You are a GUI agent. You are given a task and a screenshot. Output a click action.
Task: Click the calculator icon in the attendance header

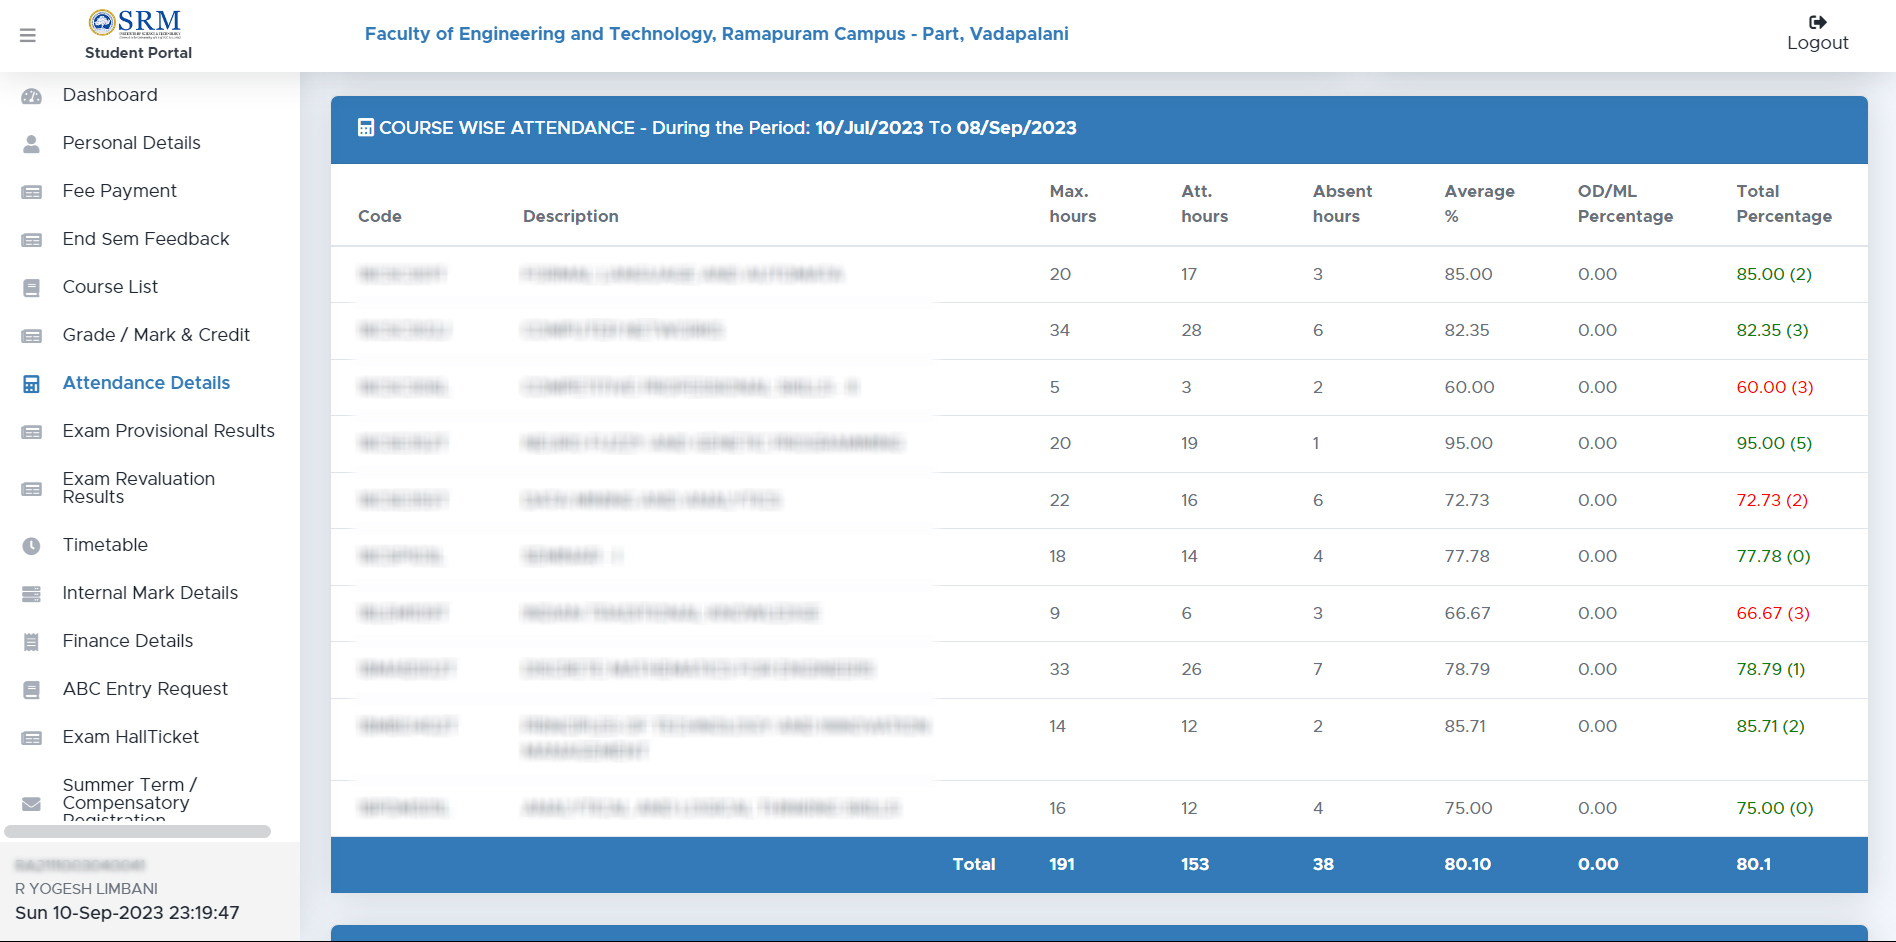tap(366, 127)
